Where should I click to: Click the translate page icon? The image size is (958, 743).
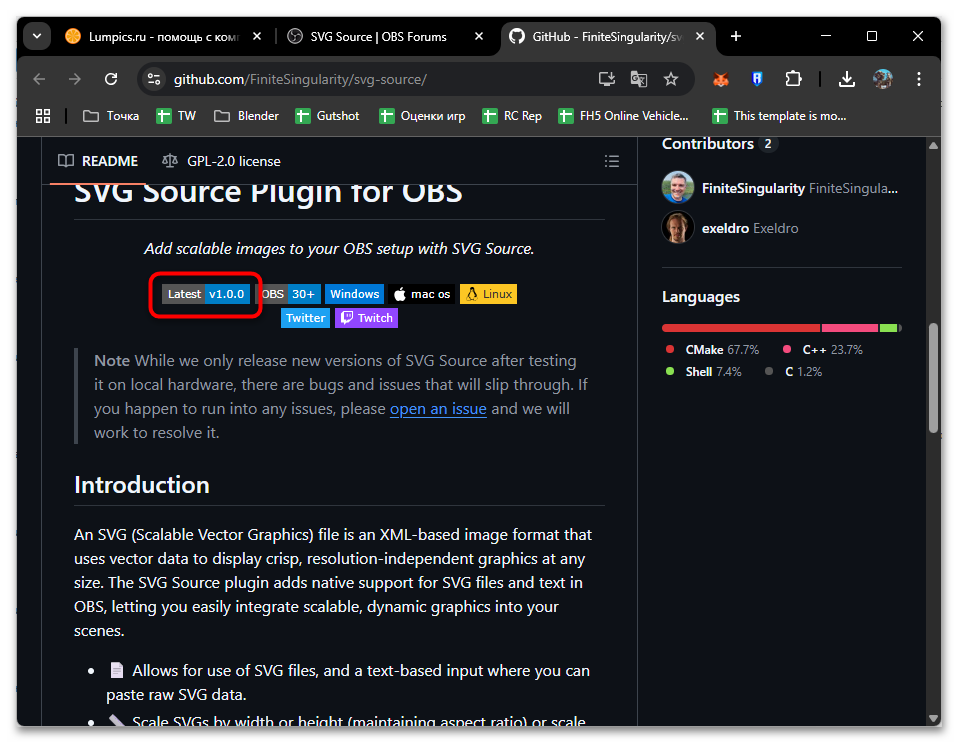coord(638,79)
